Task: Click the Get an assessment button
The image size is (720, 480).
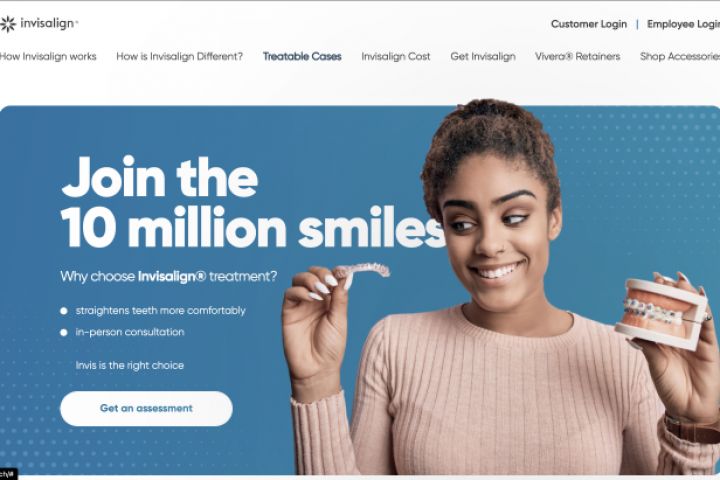Action: click(146, 408)
